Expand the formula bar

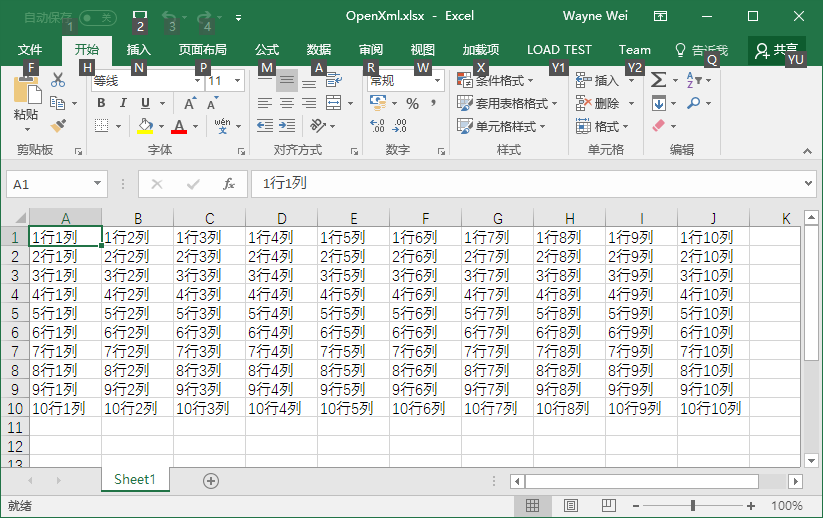click(808, 183)
